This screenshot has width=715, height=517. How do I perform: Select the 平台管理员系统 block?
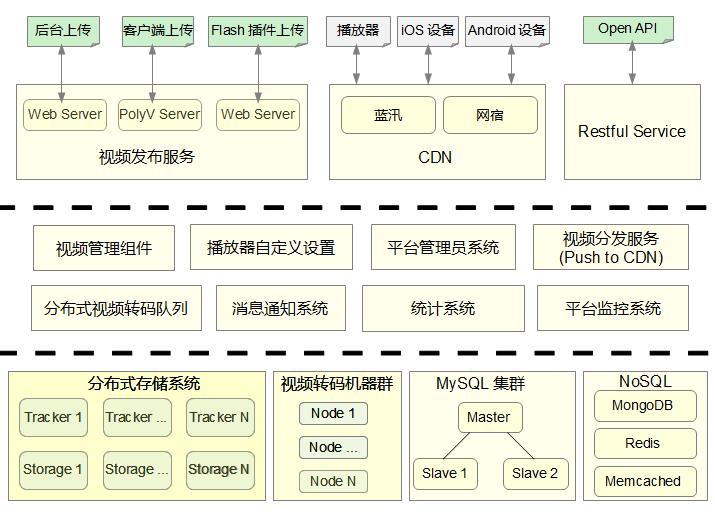(443, 247)
